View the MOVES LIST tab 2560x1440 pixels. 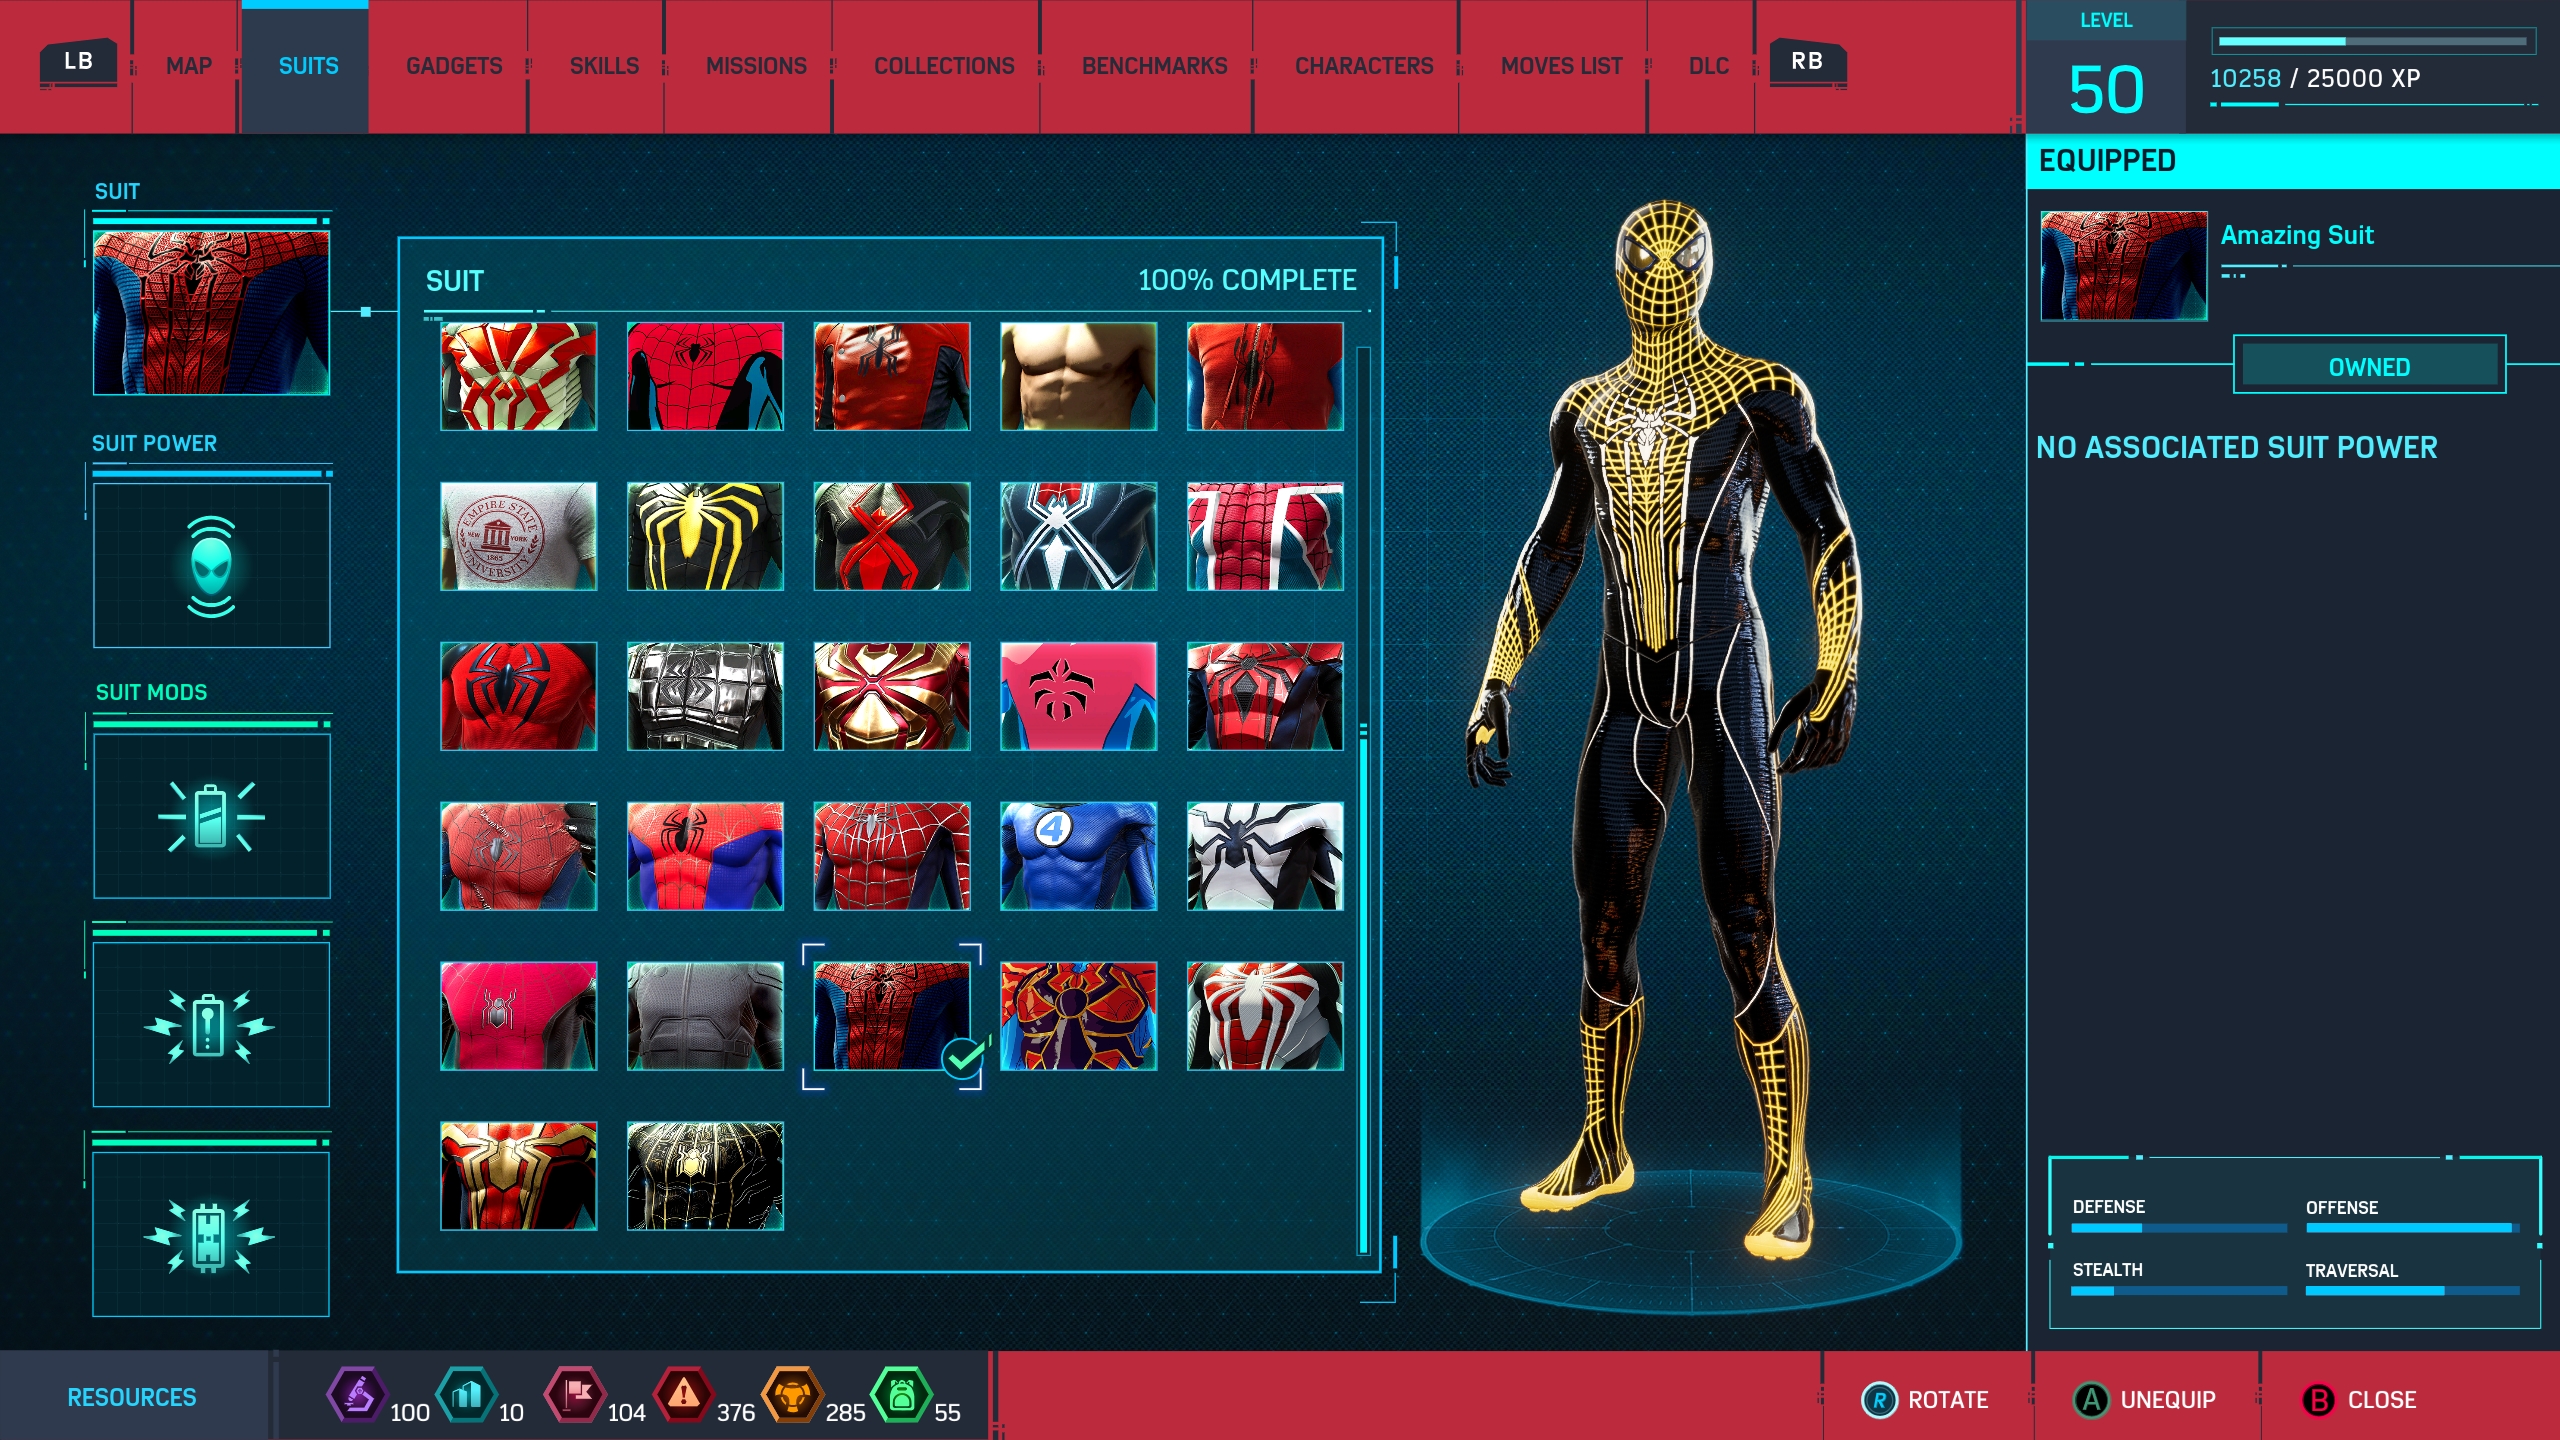point(1561,66)
